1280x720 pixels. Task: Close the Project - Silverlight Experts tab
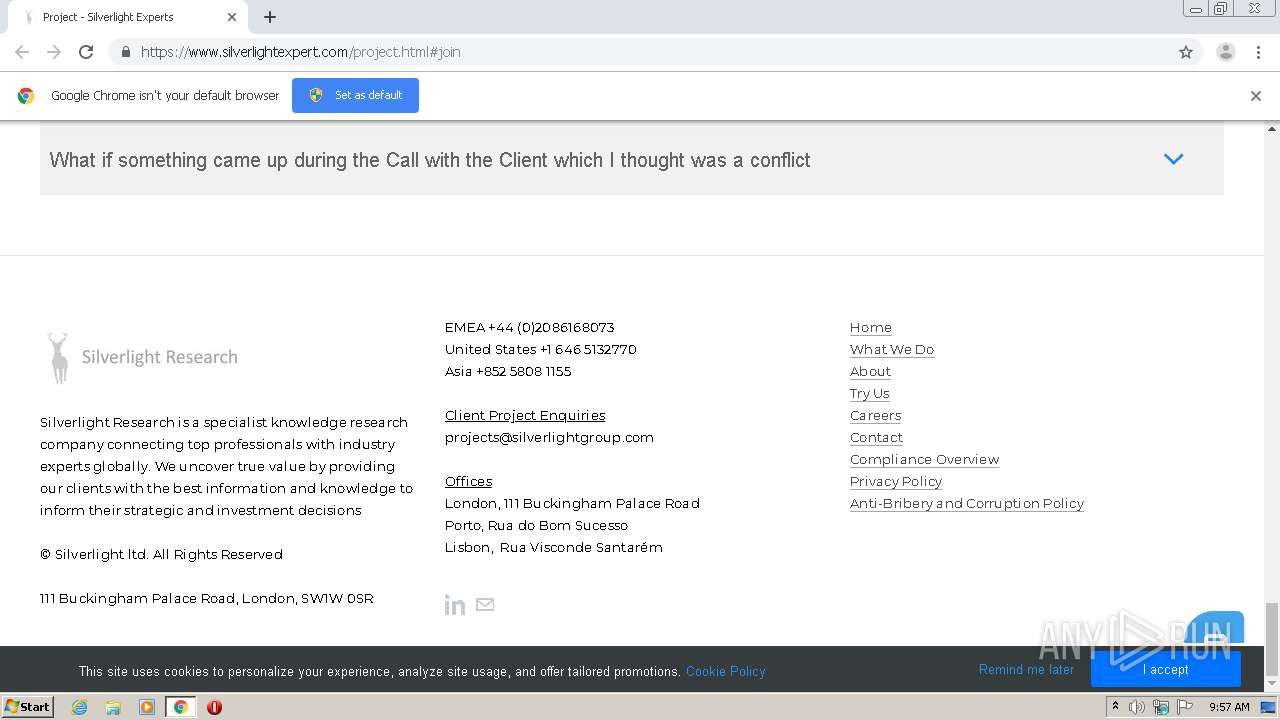click(232, 17)
